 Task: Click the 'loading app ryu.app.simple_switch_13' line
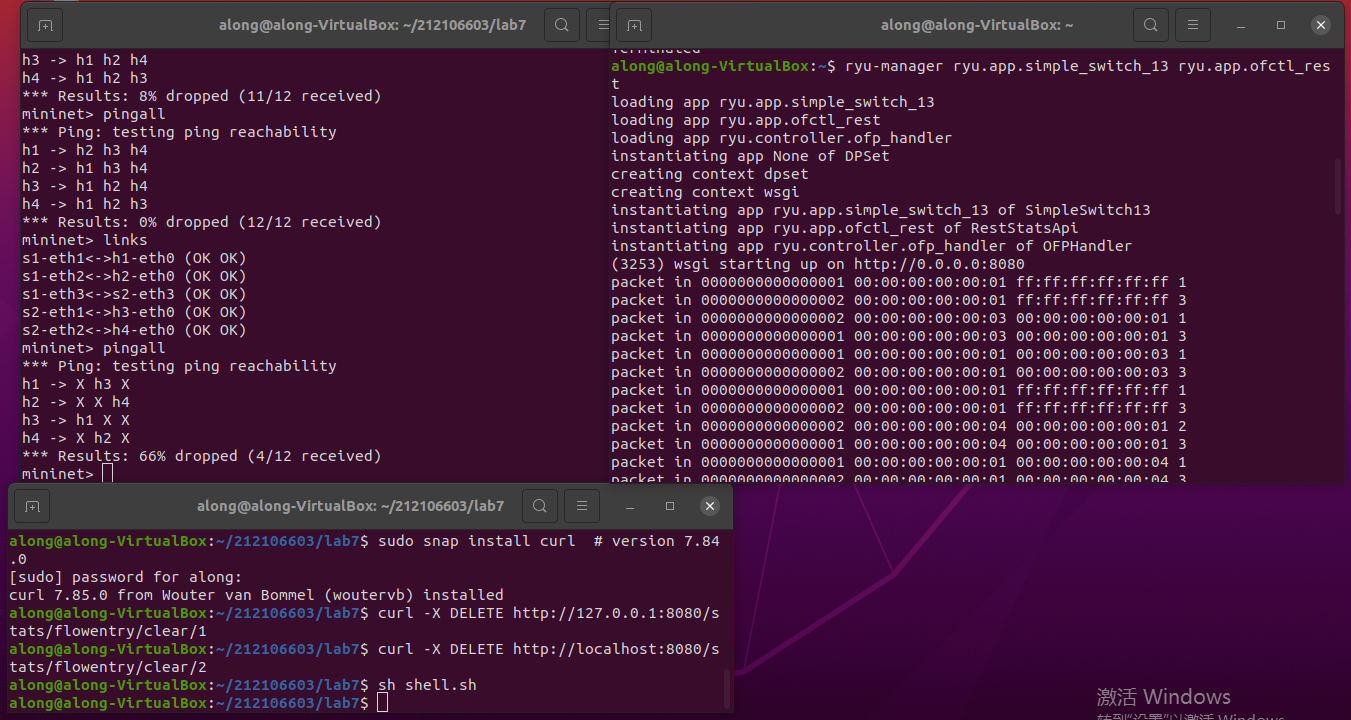(773, 102)
